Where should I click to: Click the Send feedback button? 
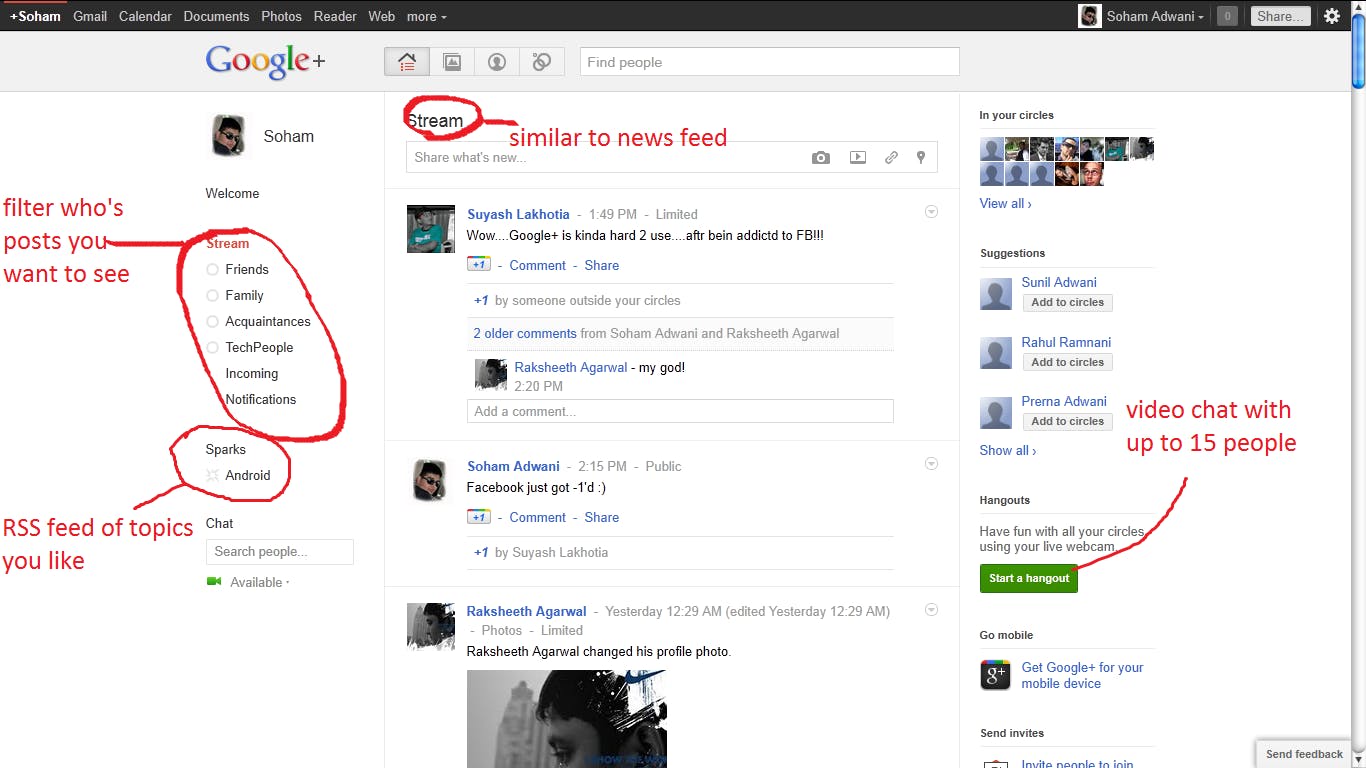pos(1304,754)
